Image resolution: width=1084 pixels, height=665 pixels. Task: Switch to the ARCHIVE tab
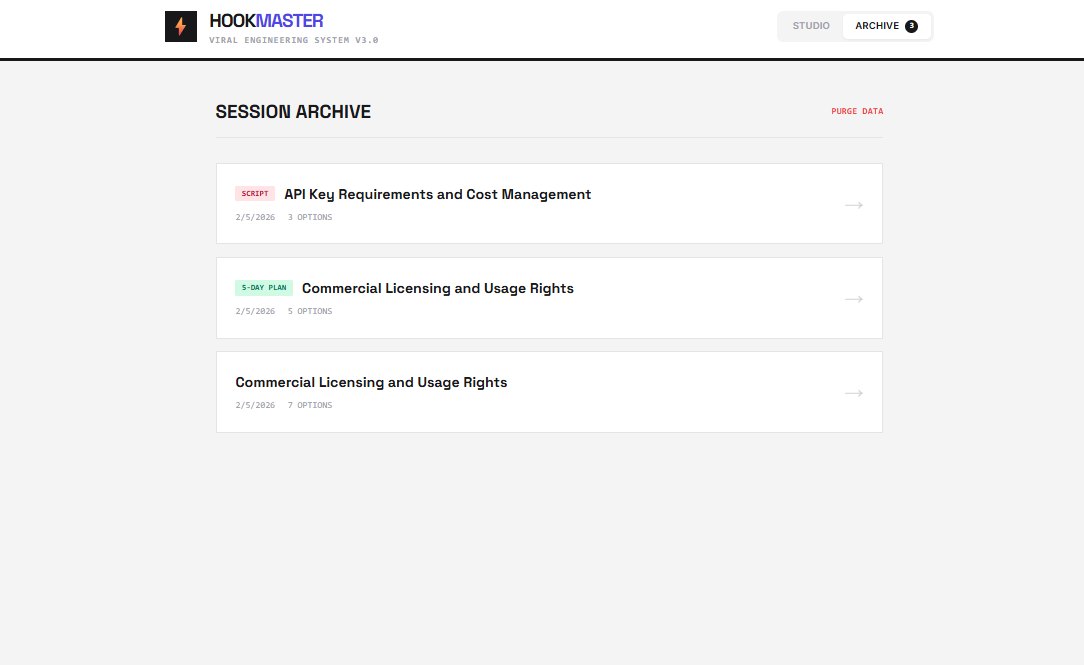(x=875, y=26)
